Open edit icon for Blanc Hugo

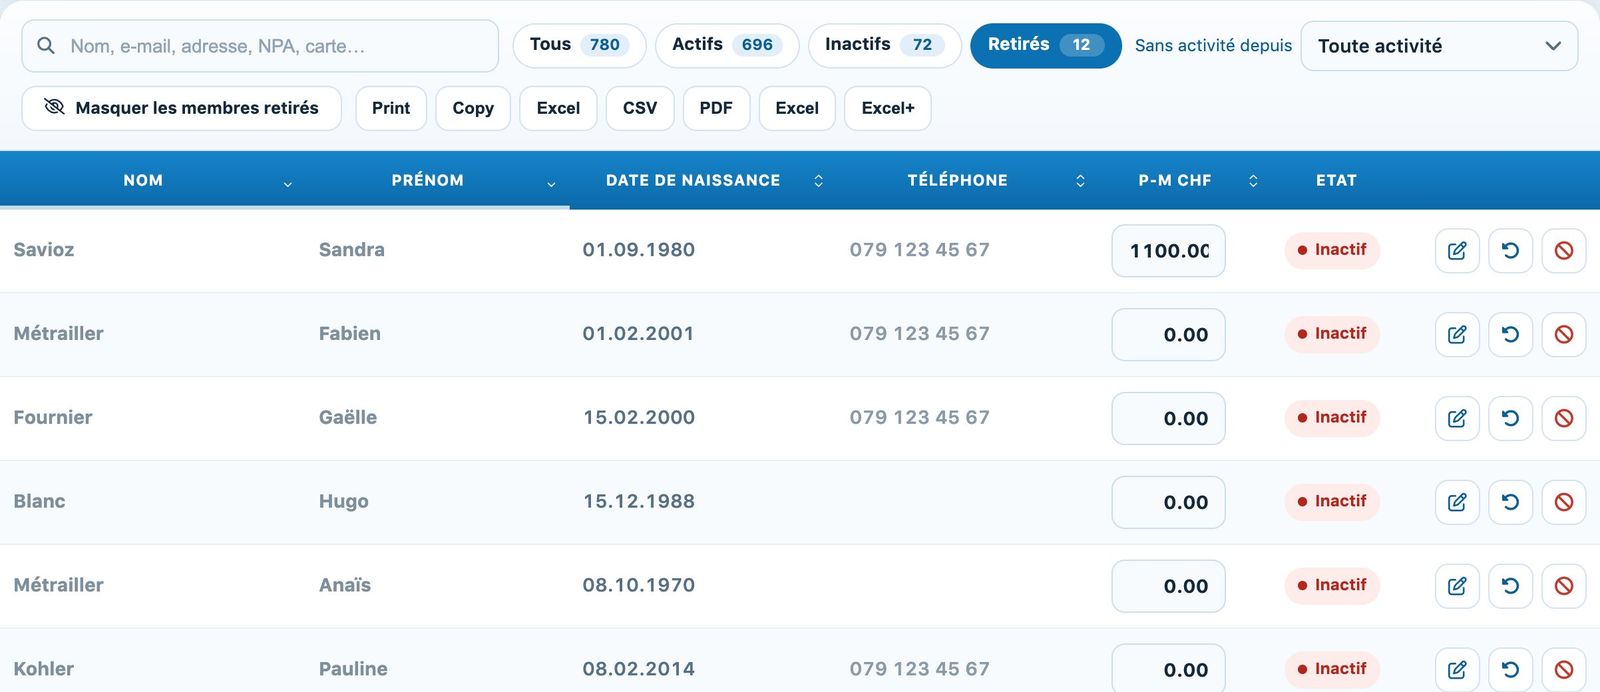(x=1457, y=503)
